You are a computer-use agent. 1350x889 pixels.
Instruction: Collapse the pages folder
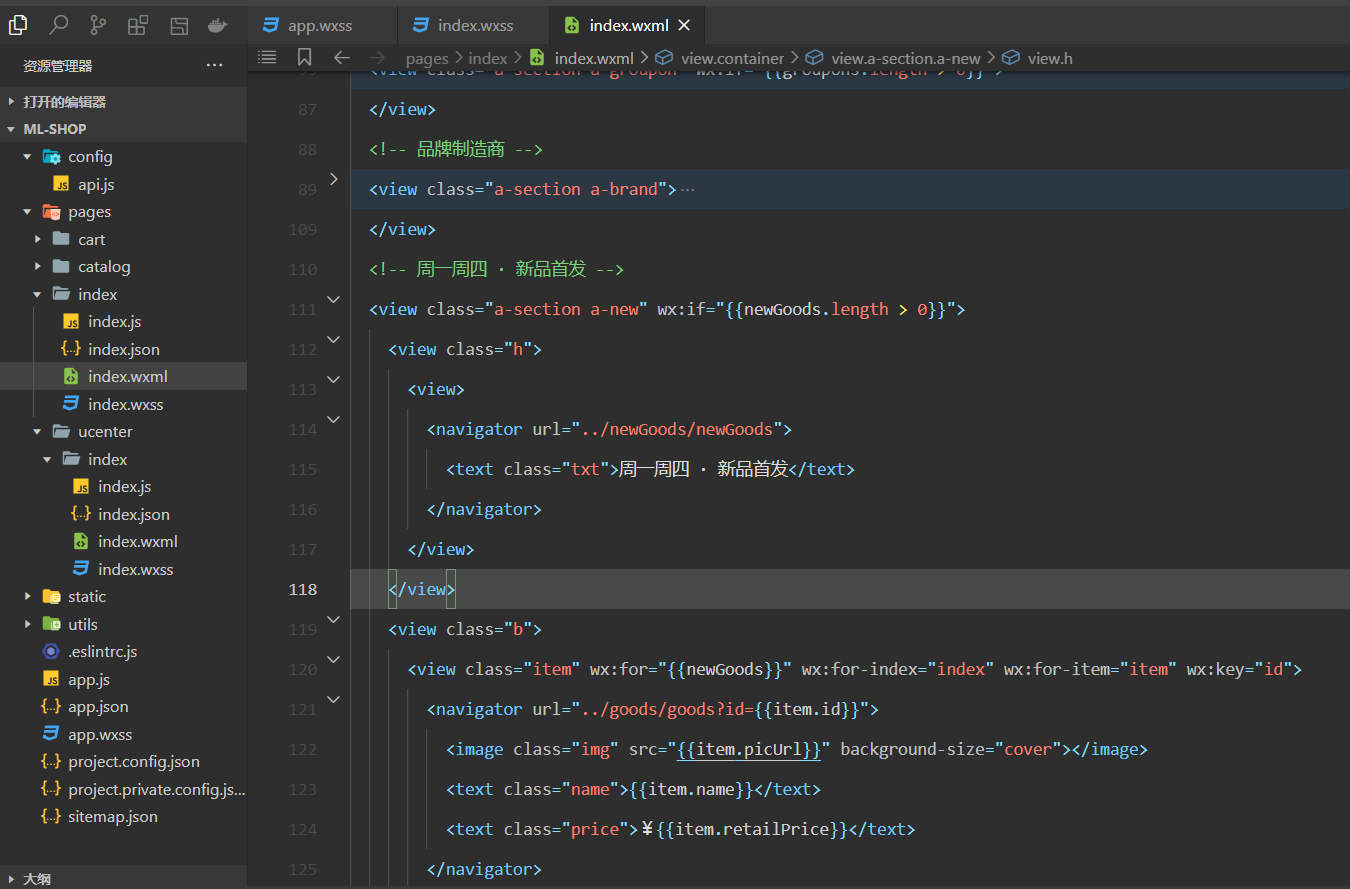point(123,212)
